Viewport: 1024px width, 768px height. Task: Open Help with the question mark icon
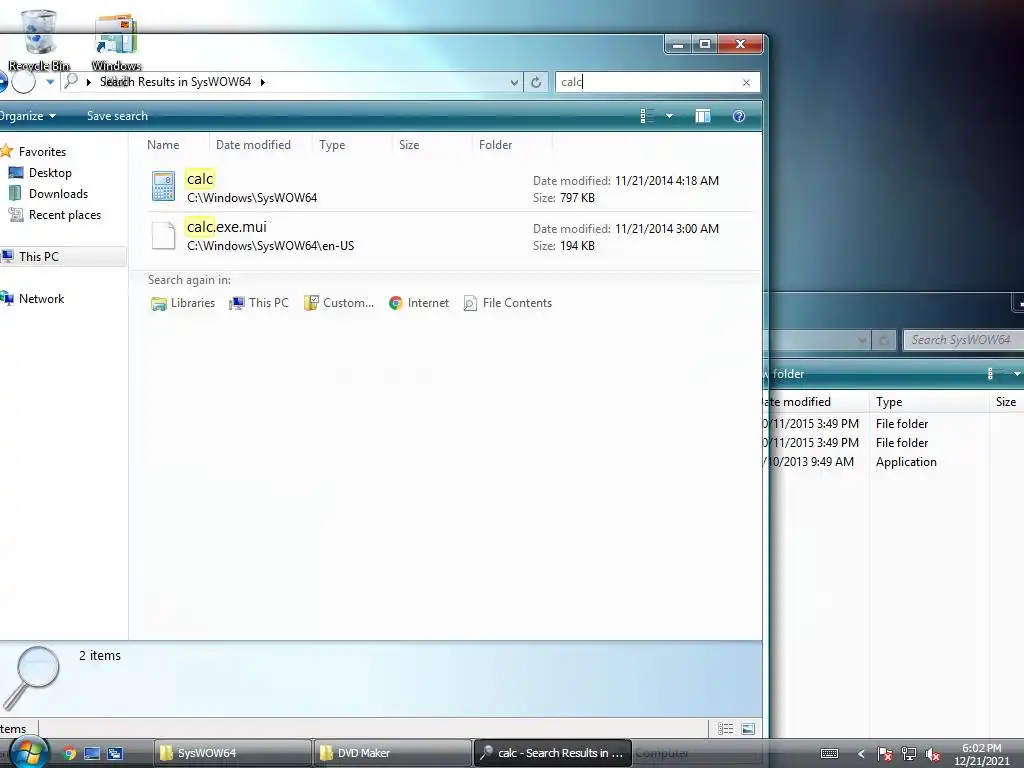(x=739, y=116)
